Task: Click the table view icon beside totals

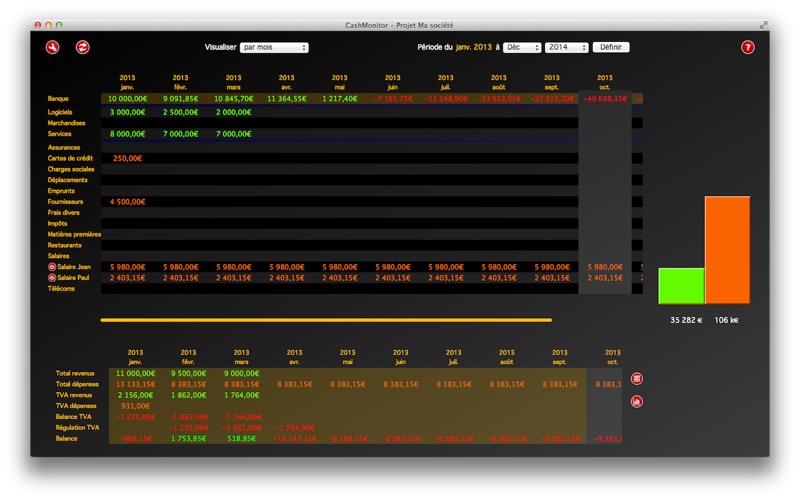Action: (637, 379)
